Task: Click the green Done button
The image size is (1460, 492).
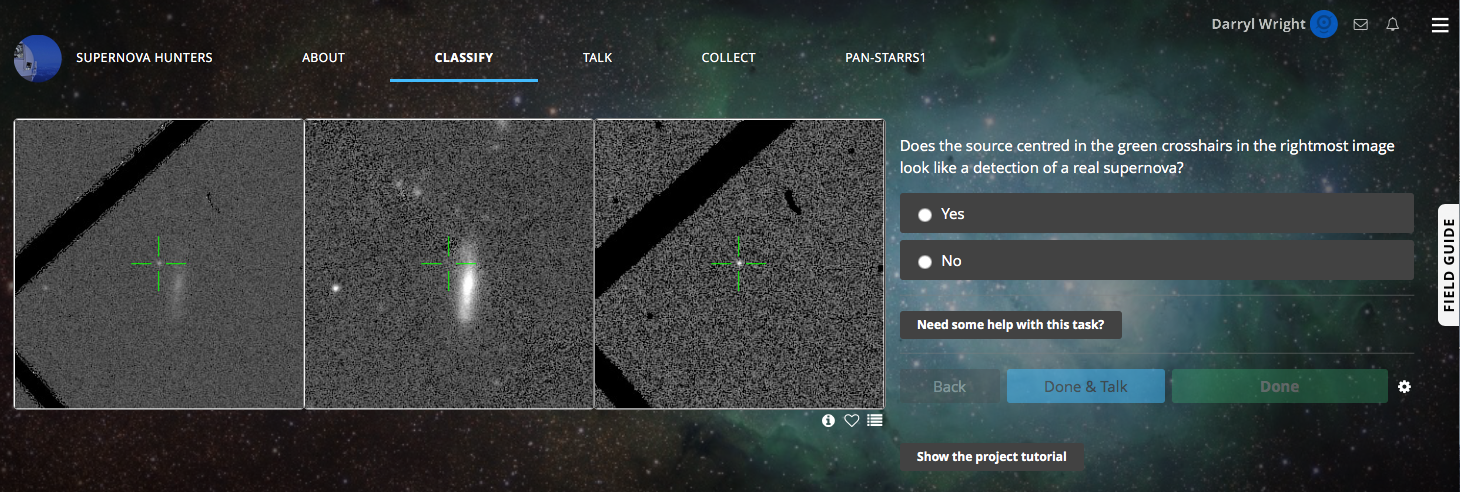Action: (x=1280, y=386)
